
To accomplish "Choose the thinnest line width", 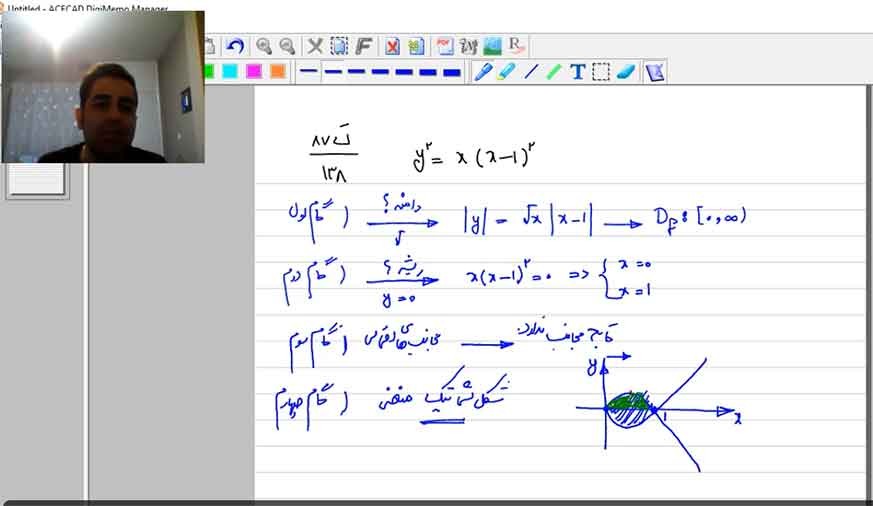I will pyautogui.click(x=308, y=71).
